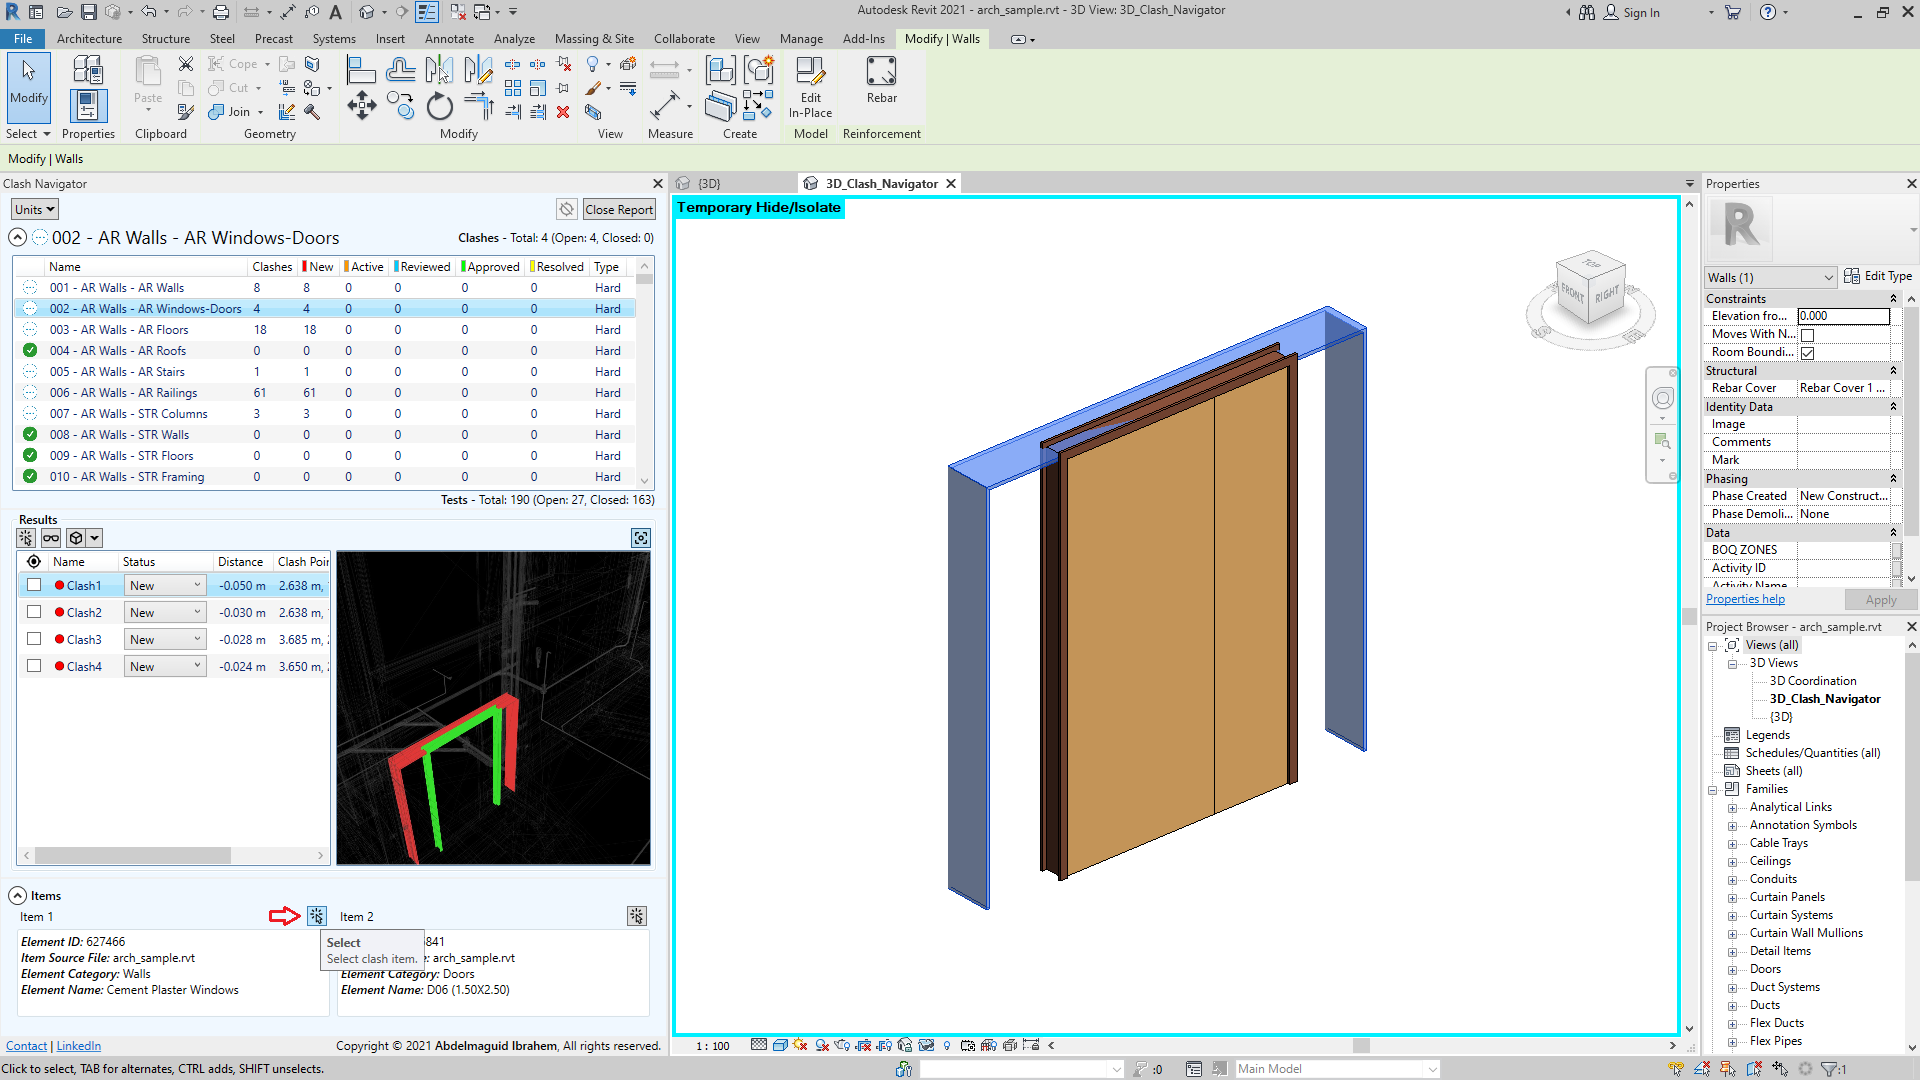The height and width of the screenshot is (1080, 1920).
Task: Select the 005 - AR Walls - AR Stairs row
Action: [117, 372]
